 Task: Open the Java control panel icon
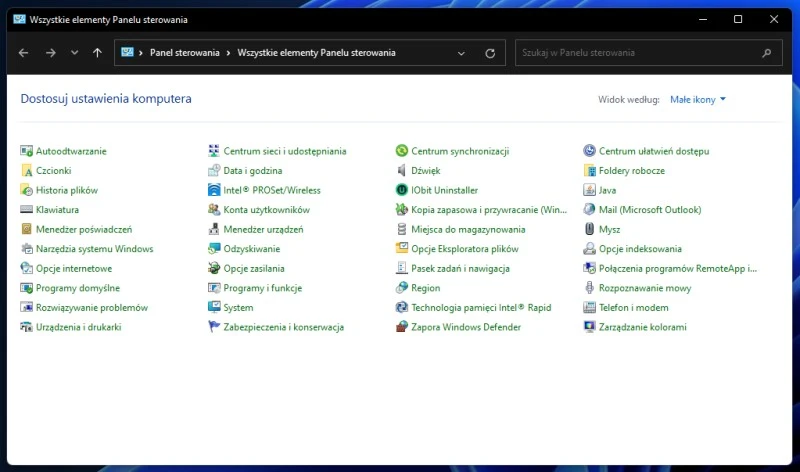tap(590, 190)
